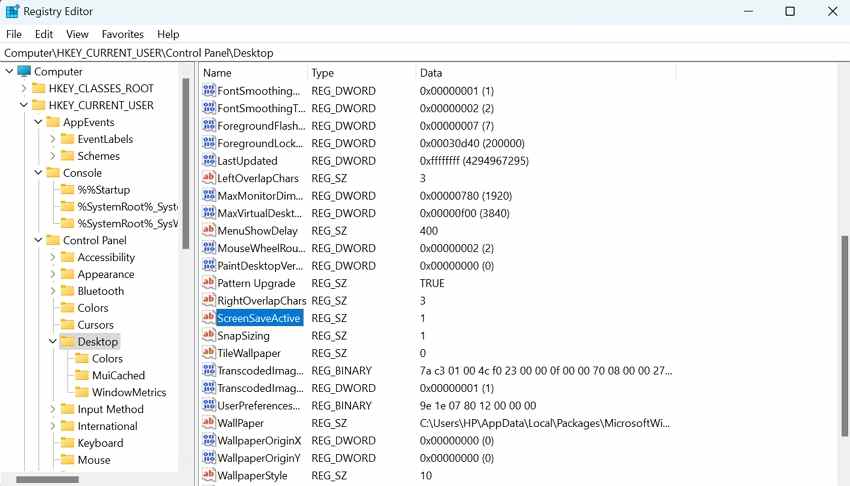Click the MenuShowDelay string value icon
Viewport: 850px width, 486px height.
tap(209, 230)
